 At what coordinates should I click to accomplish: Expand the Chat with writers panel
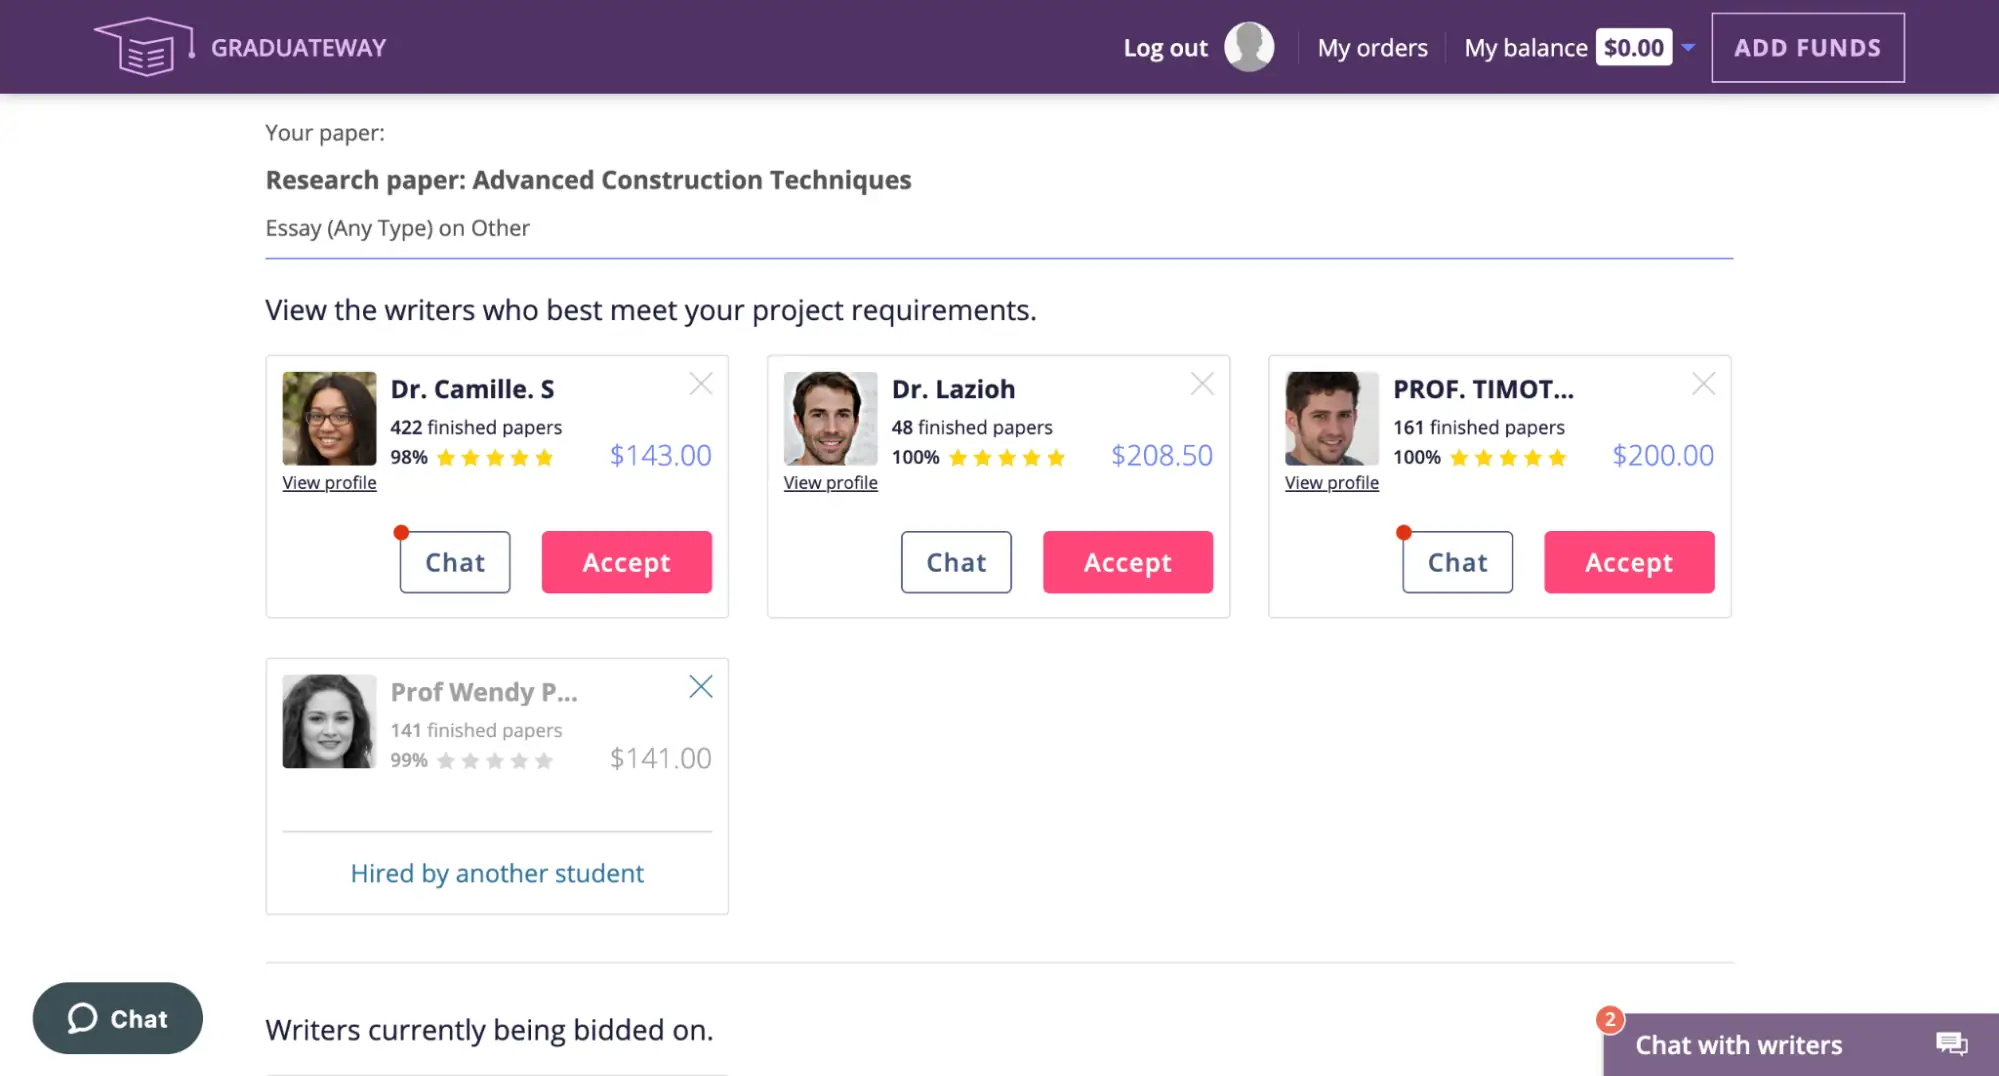[1738, 1044]
